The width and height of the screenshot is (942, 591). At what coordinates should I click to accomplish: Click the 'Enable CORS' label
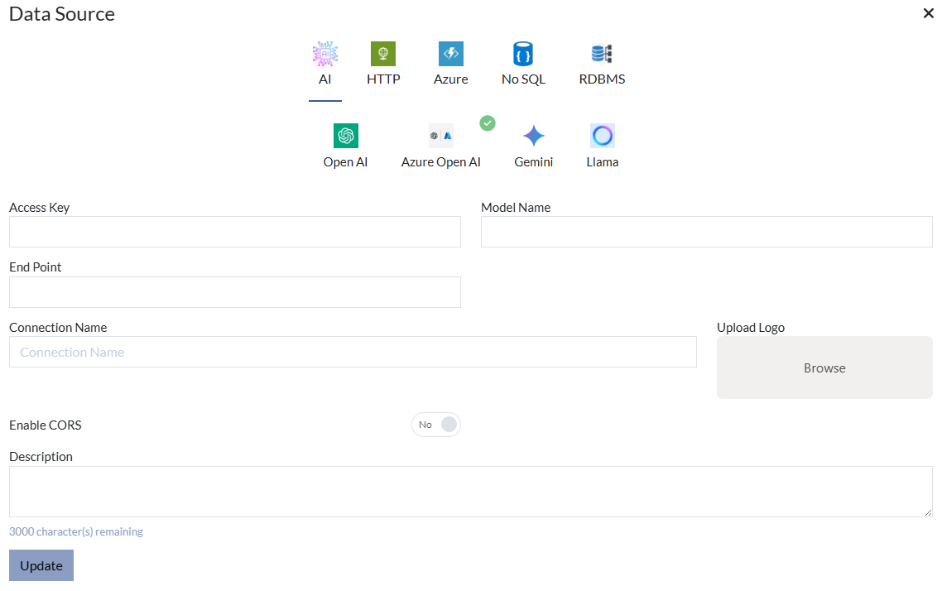click(45, 425)
